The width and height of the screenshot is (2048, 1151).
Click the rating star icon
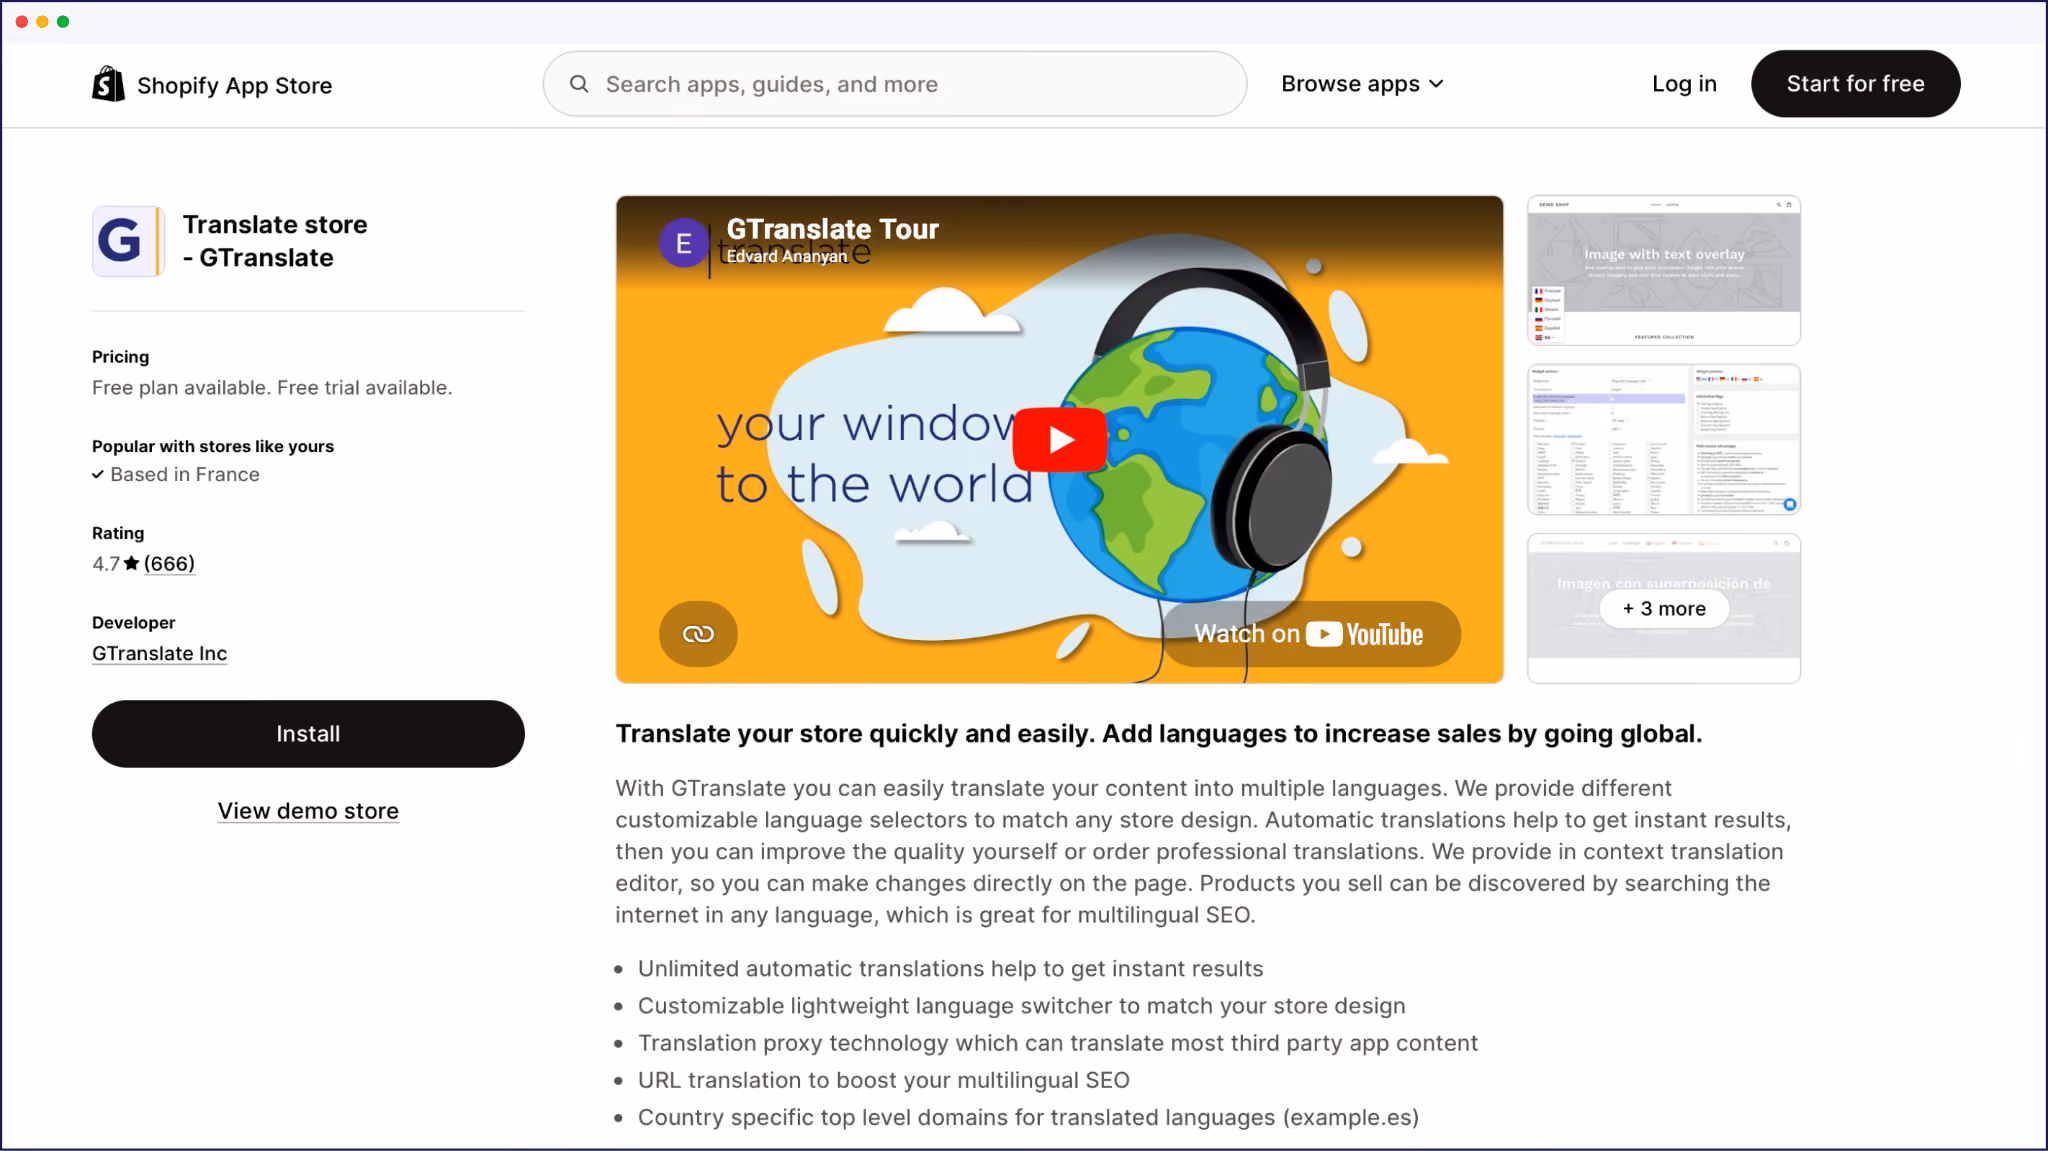(x=131, y=564)
